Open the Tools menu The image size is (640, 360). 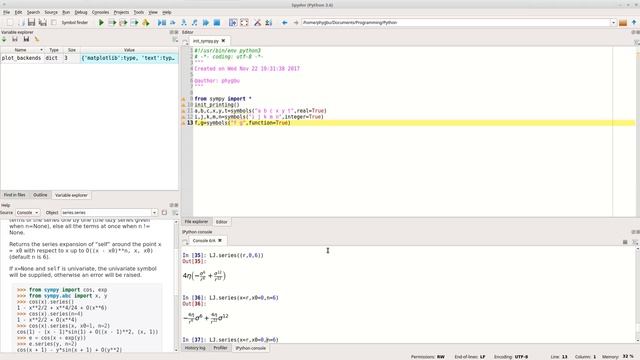[x=139, y=13]
